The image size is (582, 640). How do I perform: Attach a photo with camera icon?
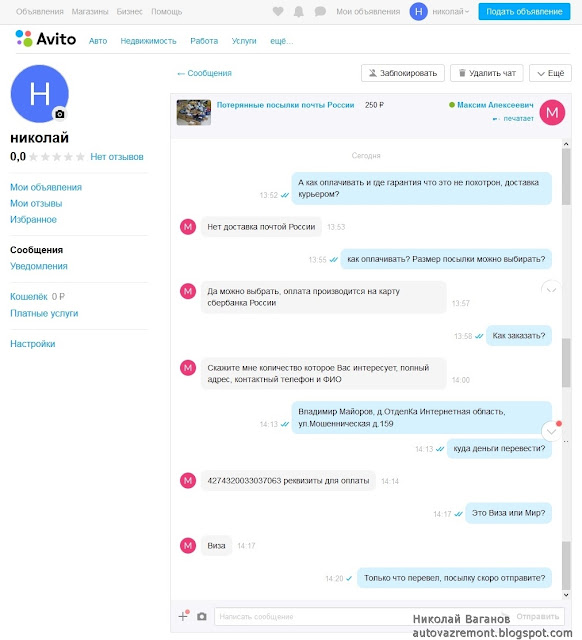tap(202, 616)
